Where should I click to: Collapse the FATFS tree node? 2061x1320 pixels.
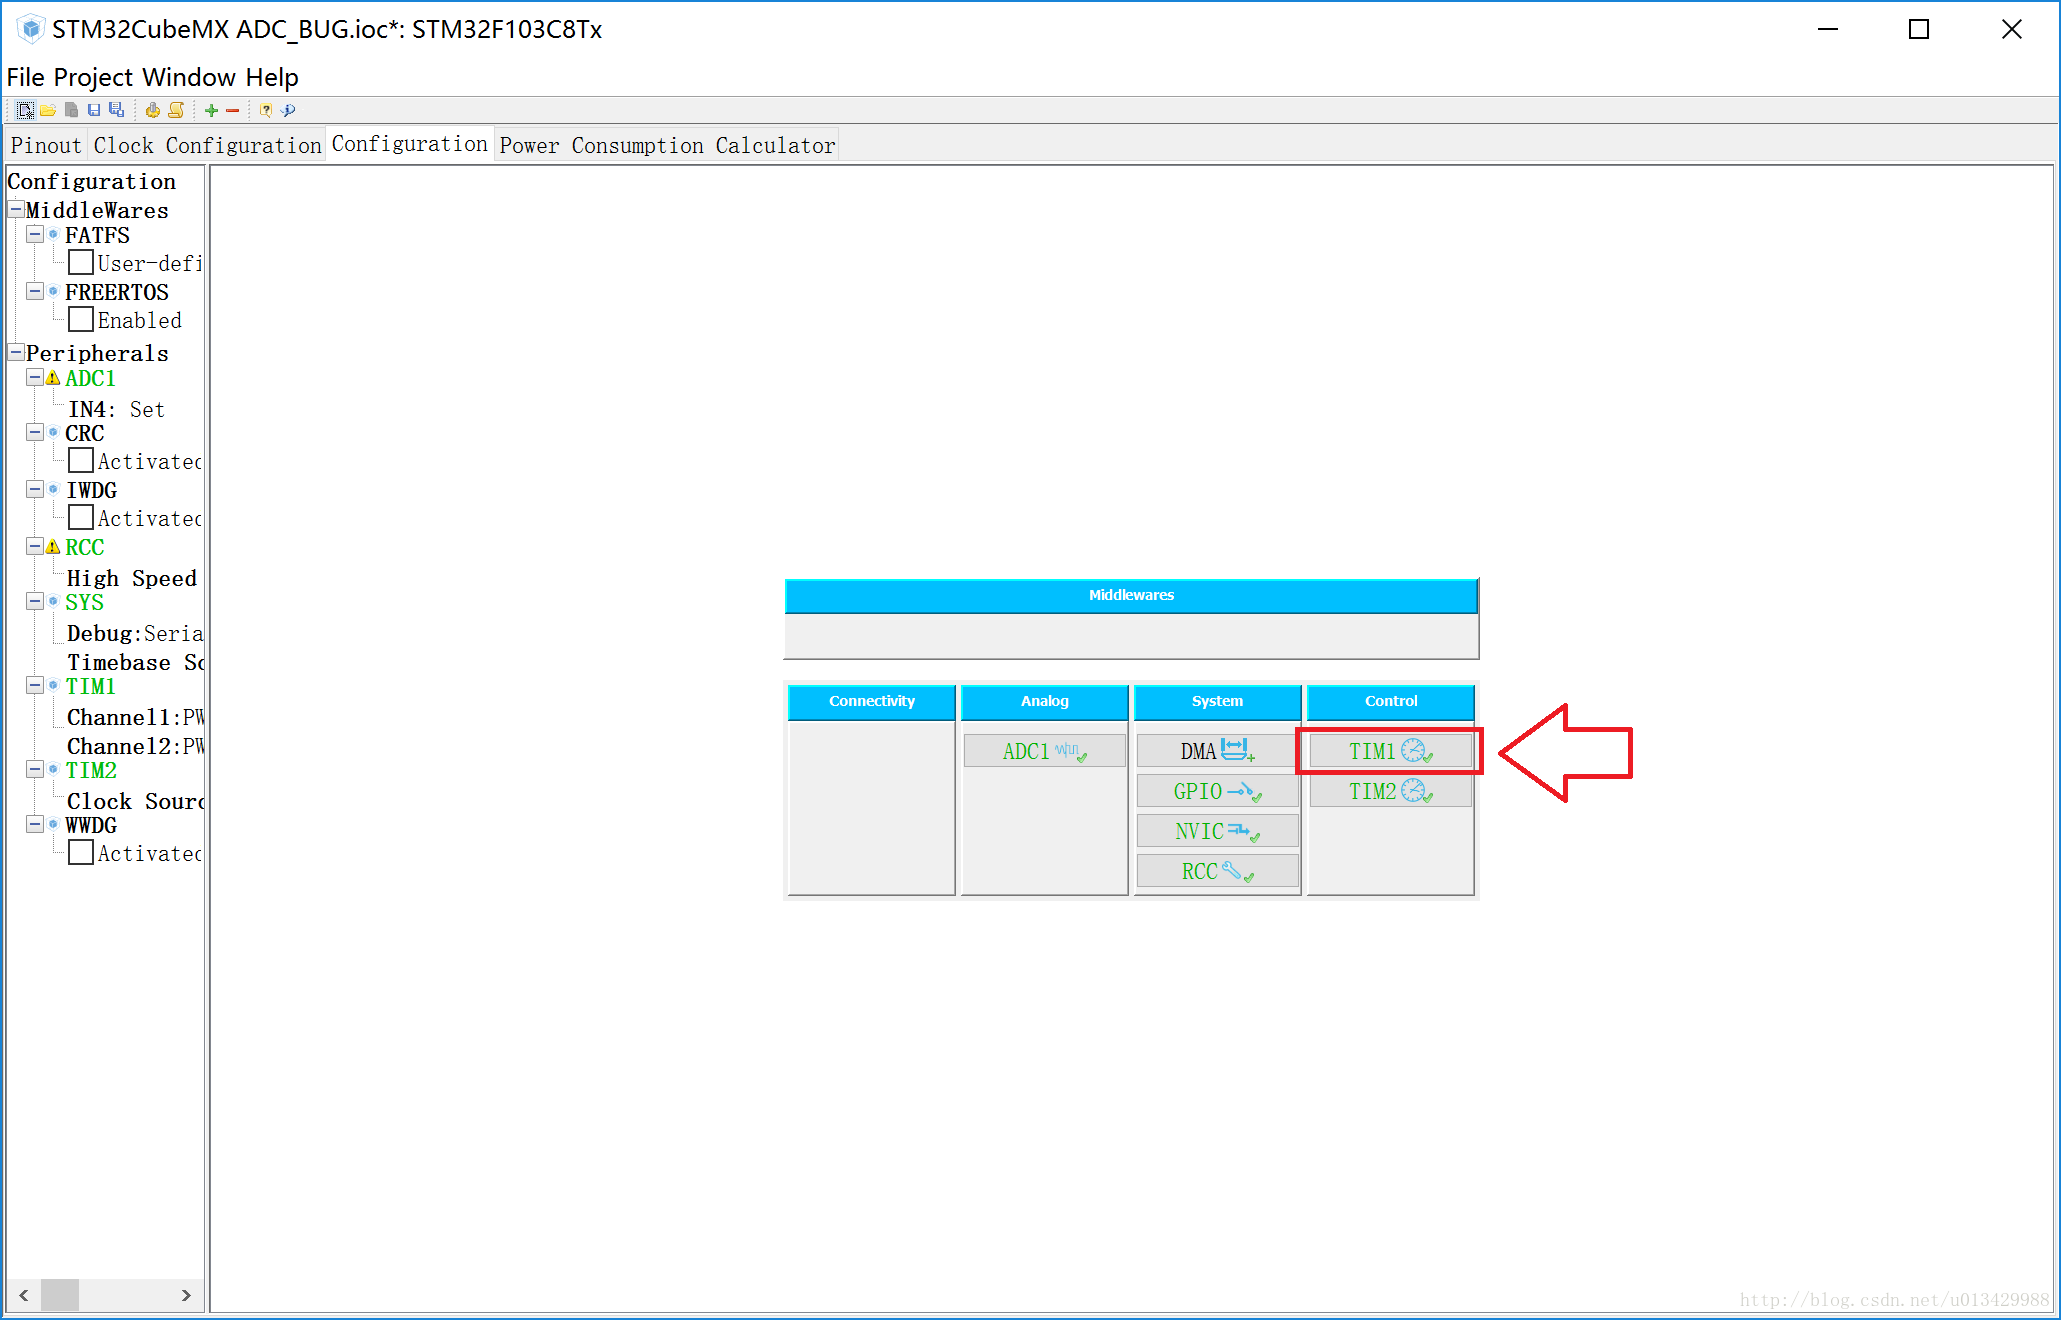pos(35,234)
